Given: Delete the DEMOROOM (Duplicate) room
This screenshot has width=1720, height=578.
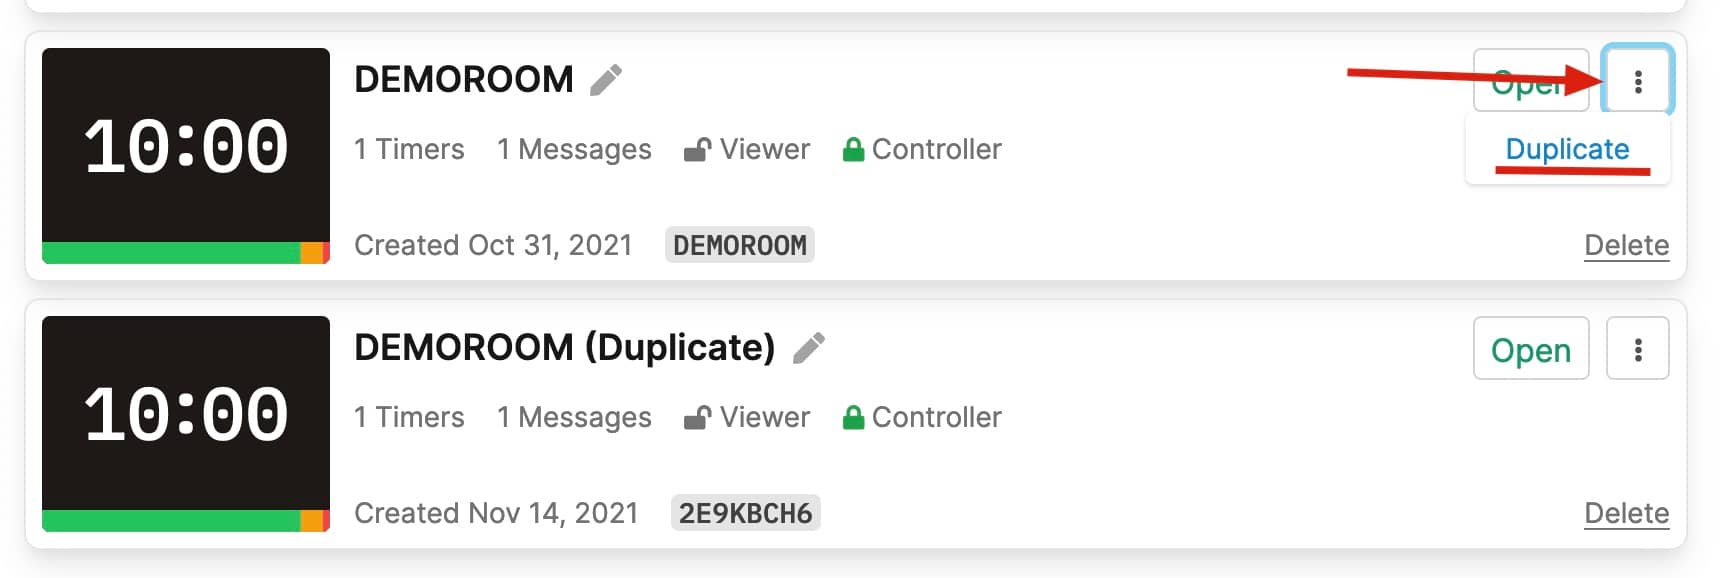Looking at the screenshot, I should 1626,513.
